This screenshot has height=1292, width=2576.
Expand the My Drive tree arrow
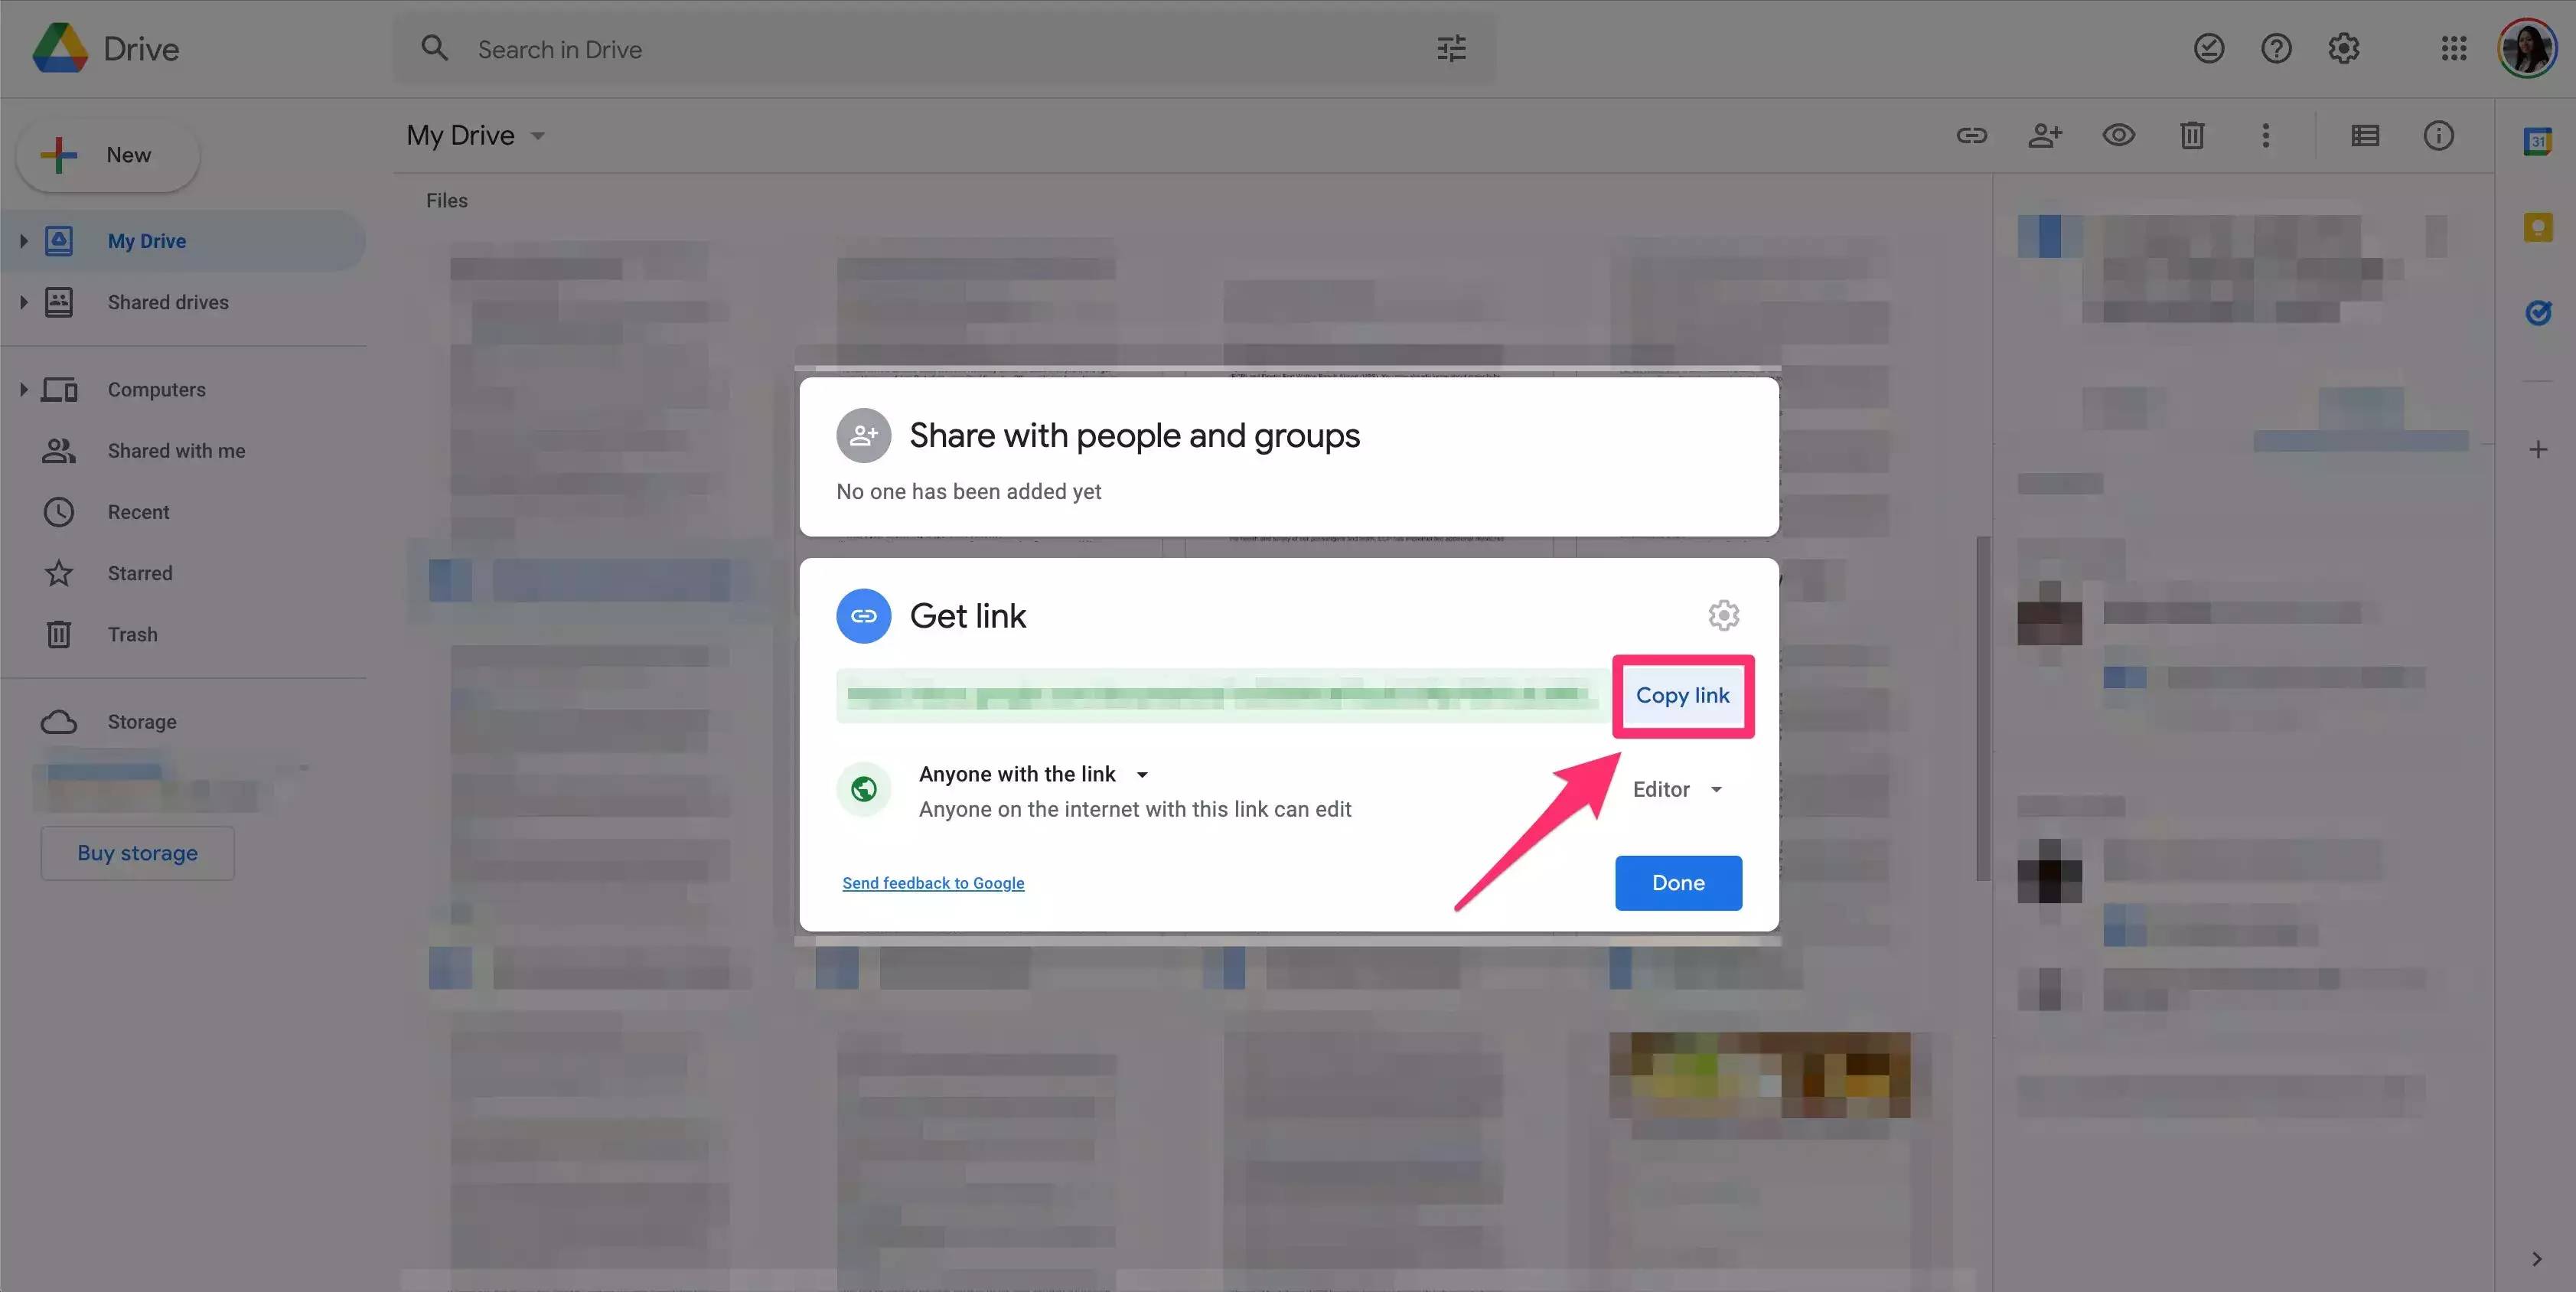click(x=23, y=241)
